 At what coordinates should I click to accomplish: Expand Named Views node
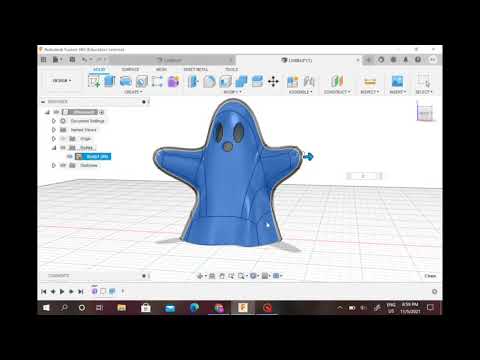tap(54, 130)
